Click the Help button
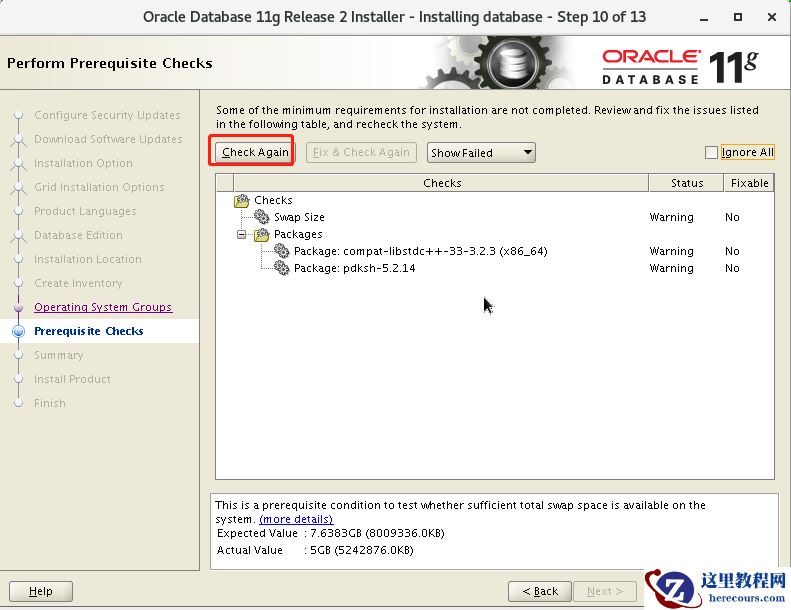The image size is (791, 610). pyautogui.click(x=41, y=591)
